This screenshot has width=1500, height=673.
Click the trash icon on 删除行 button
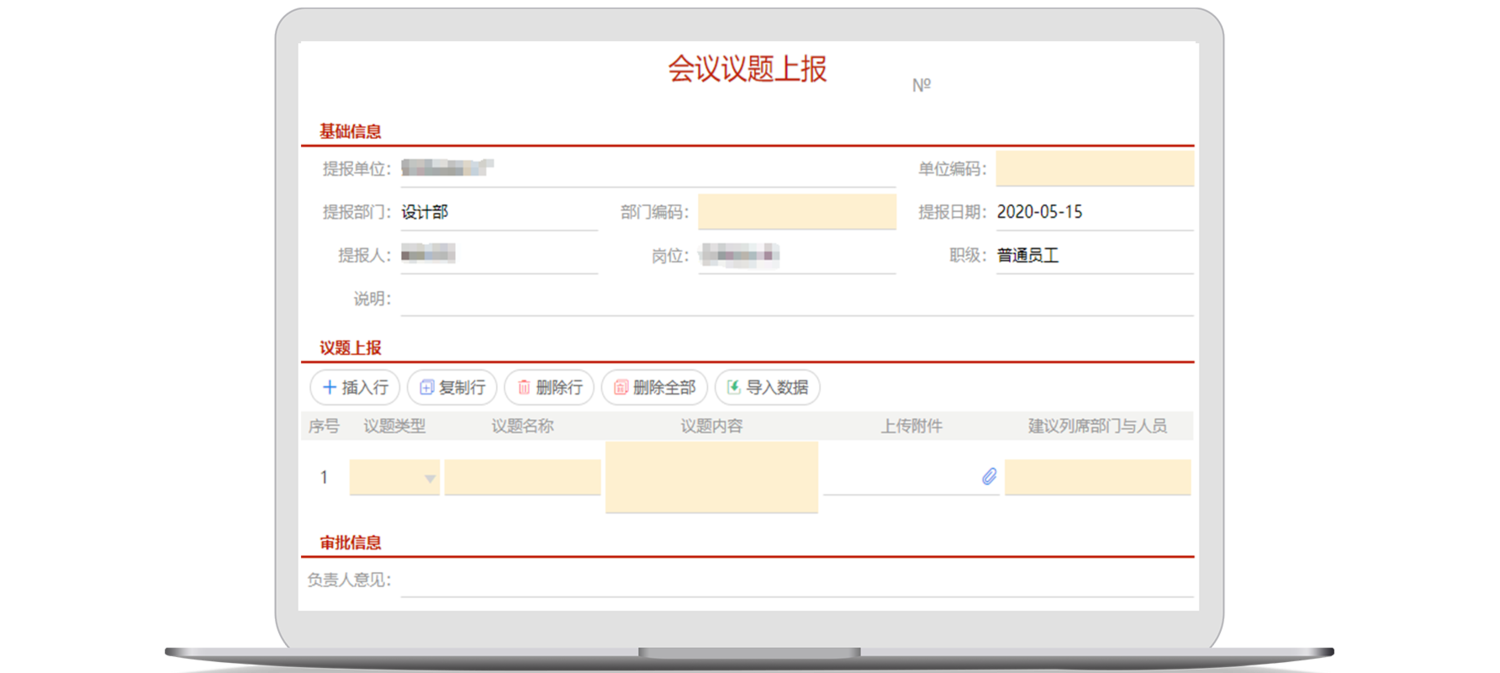point(524,388)
